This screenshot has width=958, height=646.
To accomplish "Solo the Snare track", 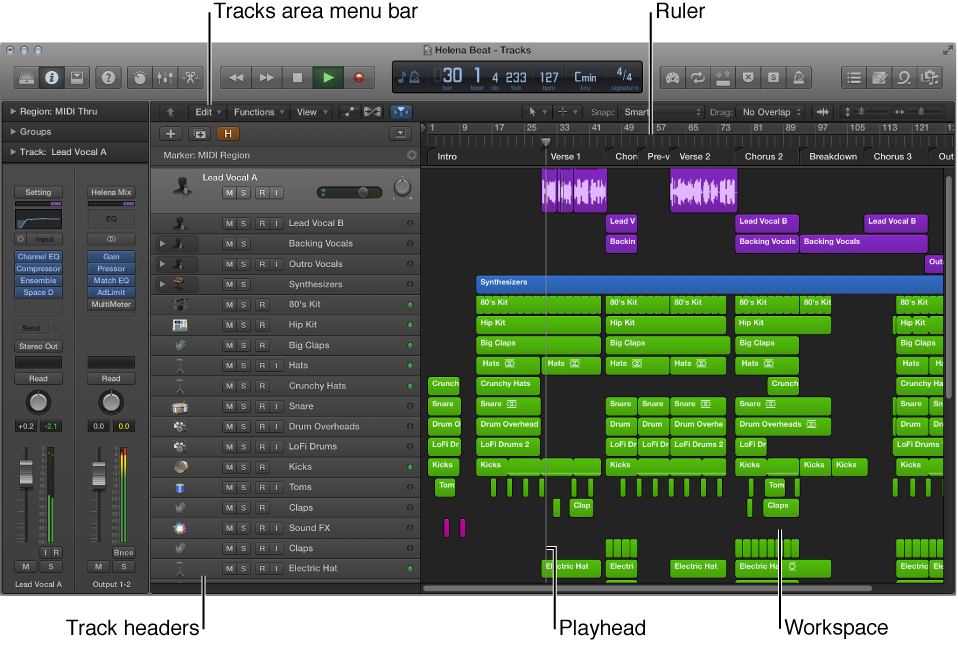I will pos(244,407).
